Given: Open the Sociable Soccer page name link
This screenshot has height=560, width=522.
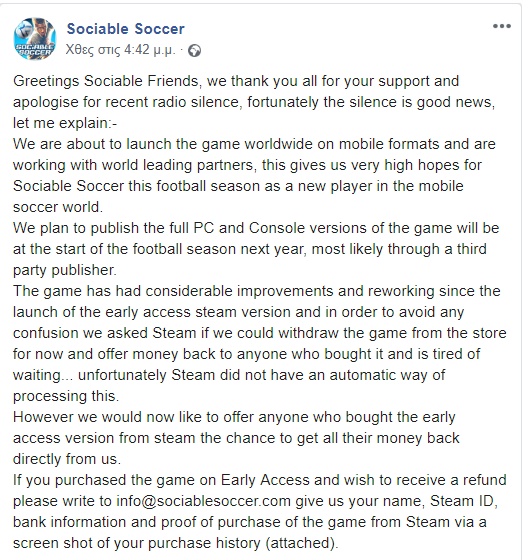Looking at the screenshot, I should tap(126, 29).
